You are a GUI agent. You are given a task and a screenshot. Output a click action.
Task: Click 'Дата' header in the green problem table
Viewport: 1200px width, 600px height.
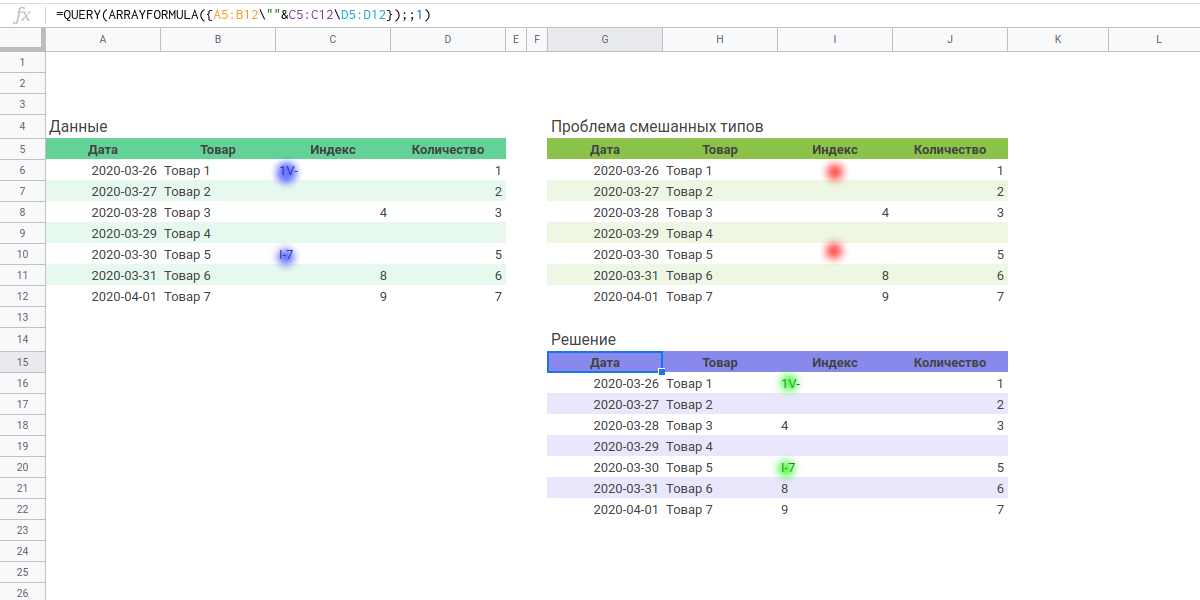pos(605,150)
